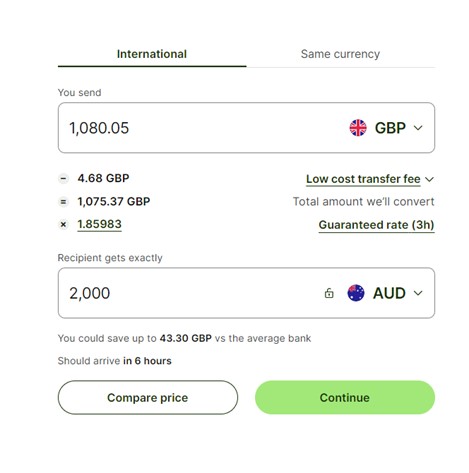The image size is (469, 473).
Task: Click the Continue button
Action: pos(345,397)
